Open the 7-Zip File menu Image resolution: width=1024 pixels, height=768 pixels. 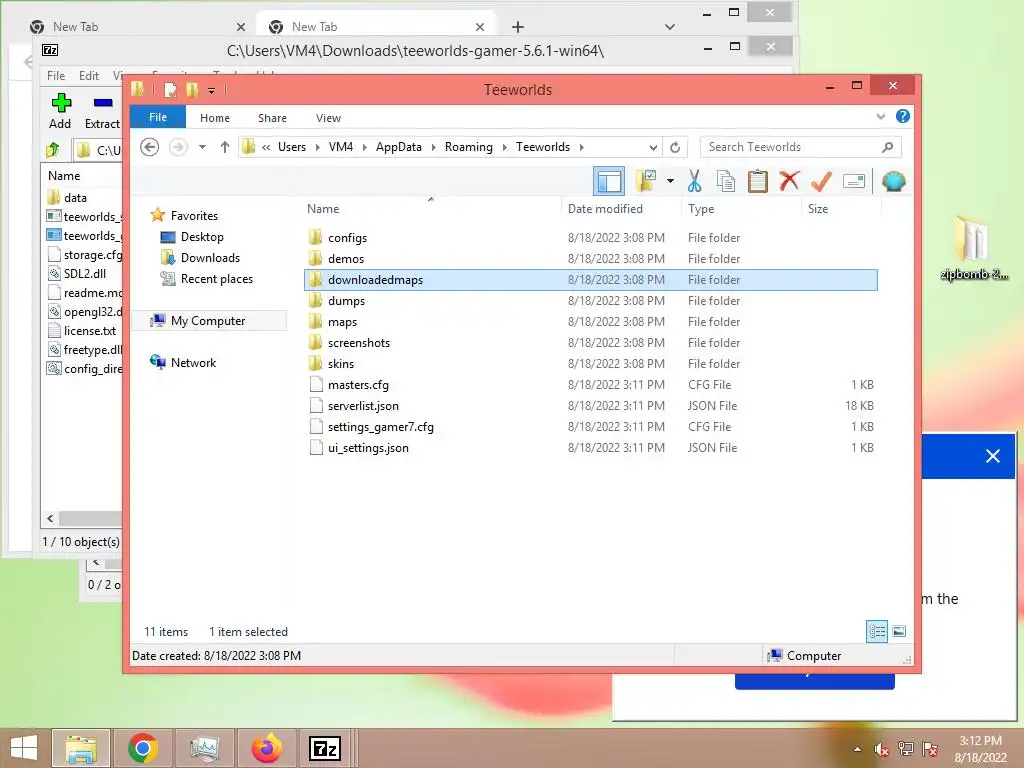tap(56, 76)
